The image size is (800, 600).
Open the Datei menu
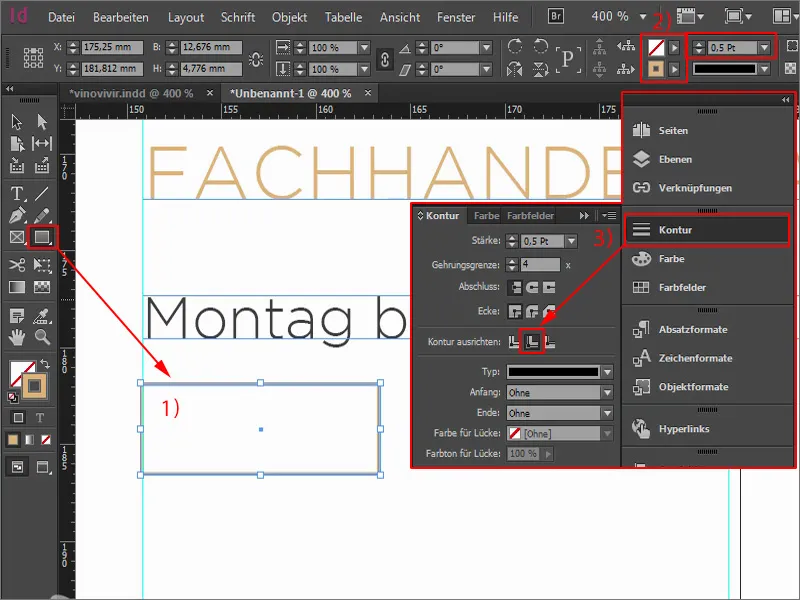(61, 17)
